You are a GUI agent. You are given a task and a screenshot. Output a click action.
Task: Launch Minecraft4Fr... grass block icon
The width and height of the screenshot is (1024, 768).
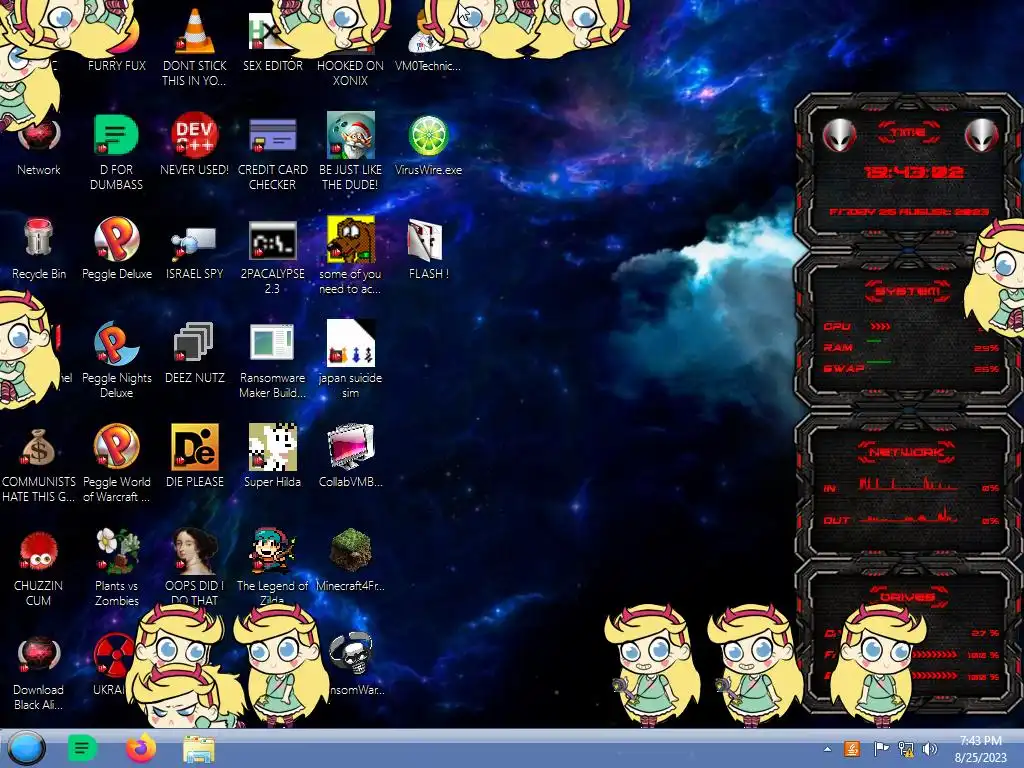pos(350,560)
